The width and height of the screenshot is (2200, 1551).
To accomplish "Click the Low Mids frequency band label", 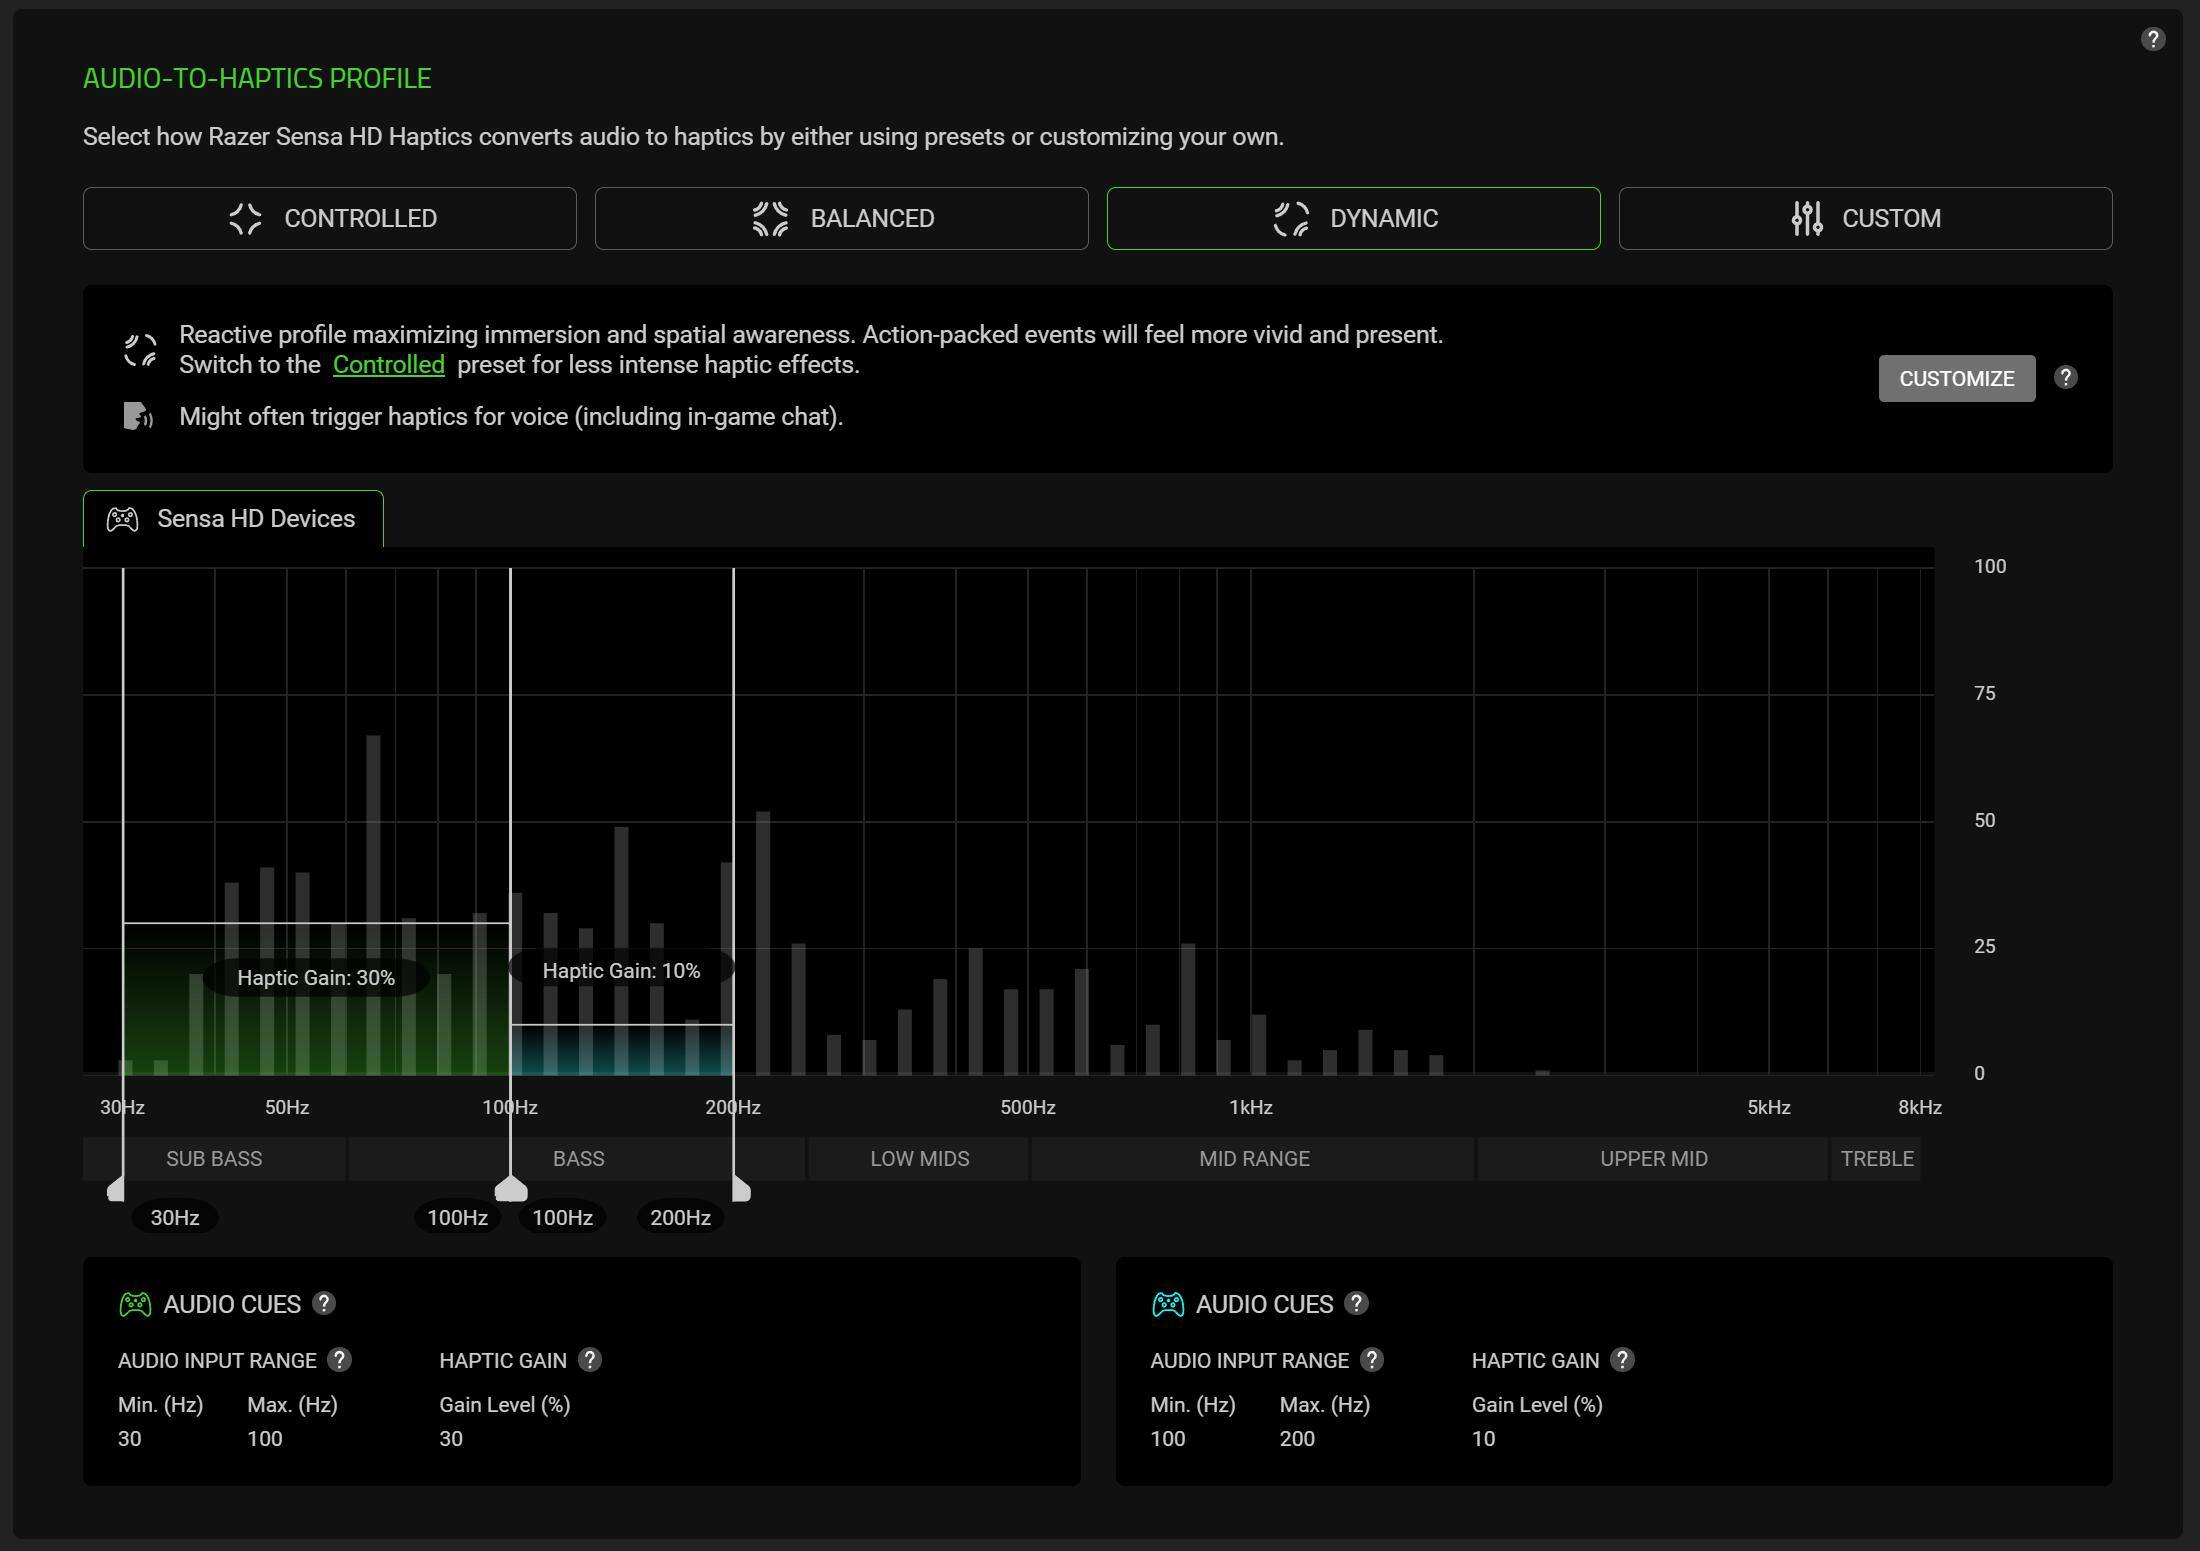I will [x=919, y=1159].
